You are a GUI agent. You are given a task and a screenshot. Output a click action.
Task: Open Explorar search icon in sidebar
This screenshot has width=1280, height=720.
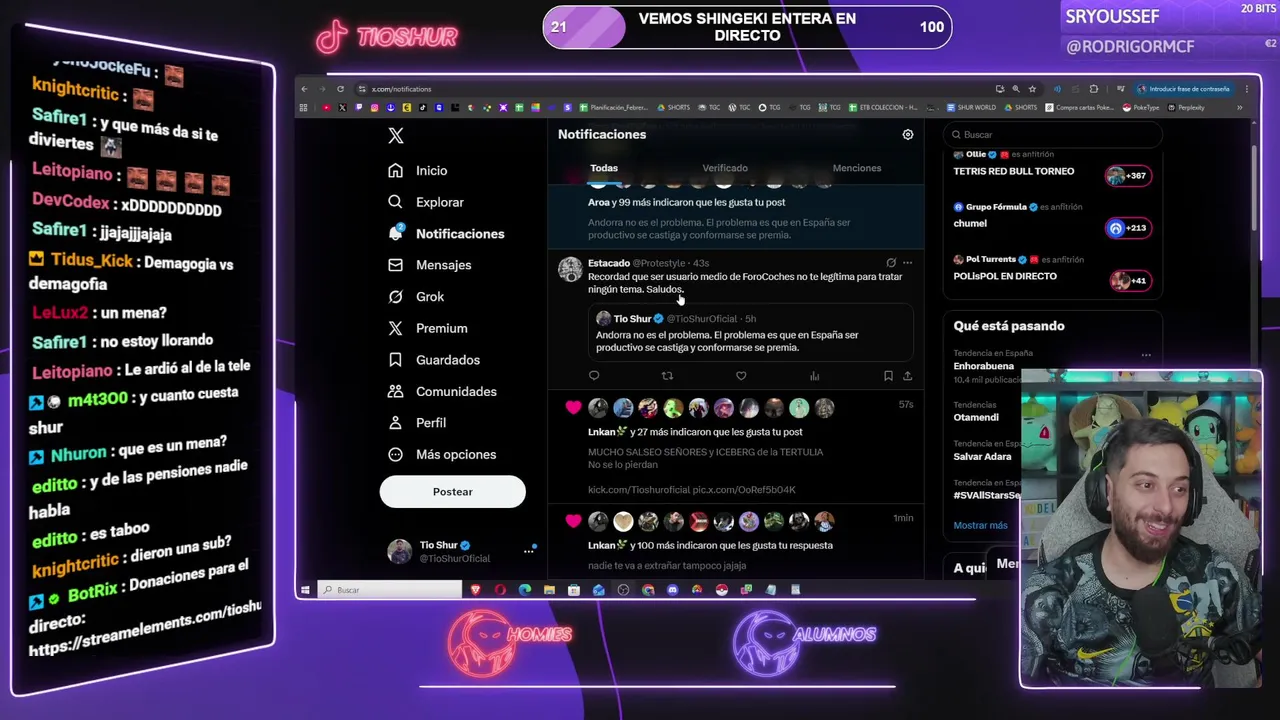pyautogui.click(x=396, y=202)
